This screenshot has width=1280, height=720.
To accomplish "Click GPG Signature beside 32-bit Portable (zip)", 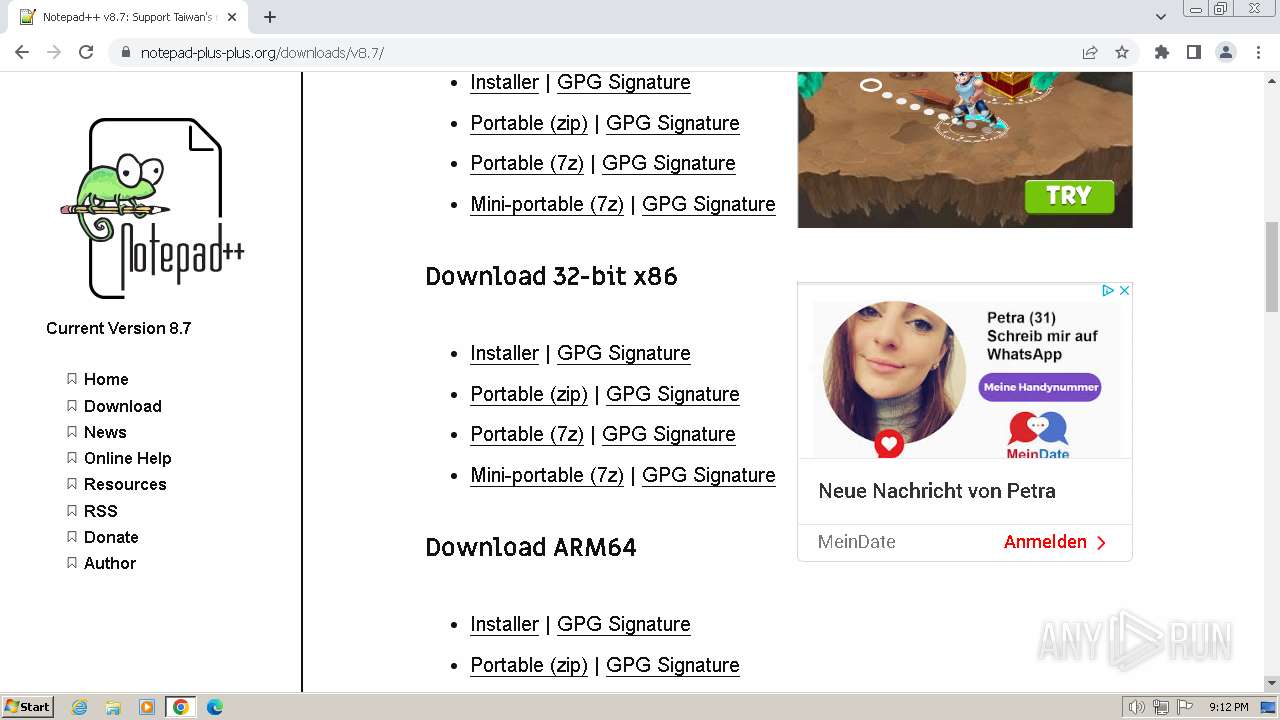I will tap(672, 394).
